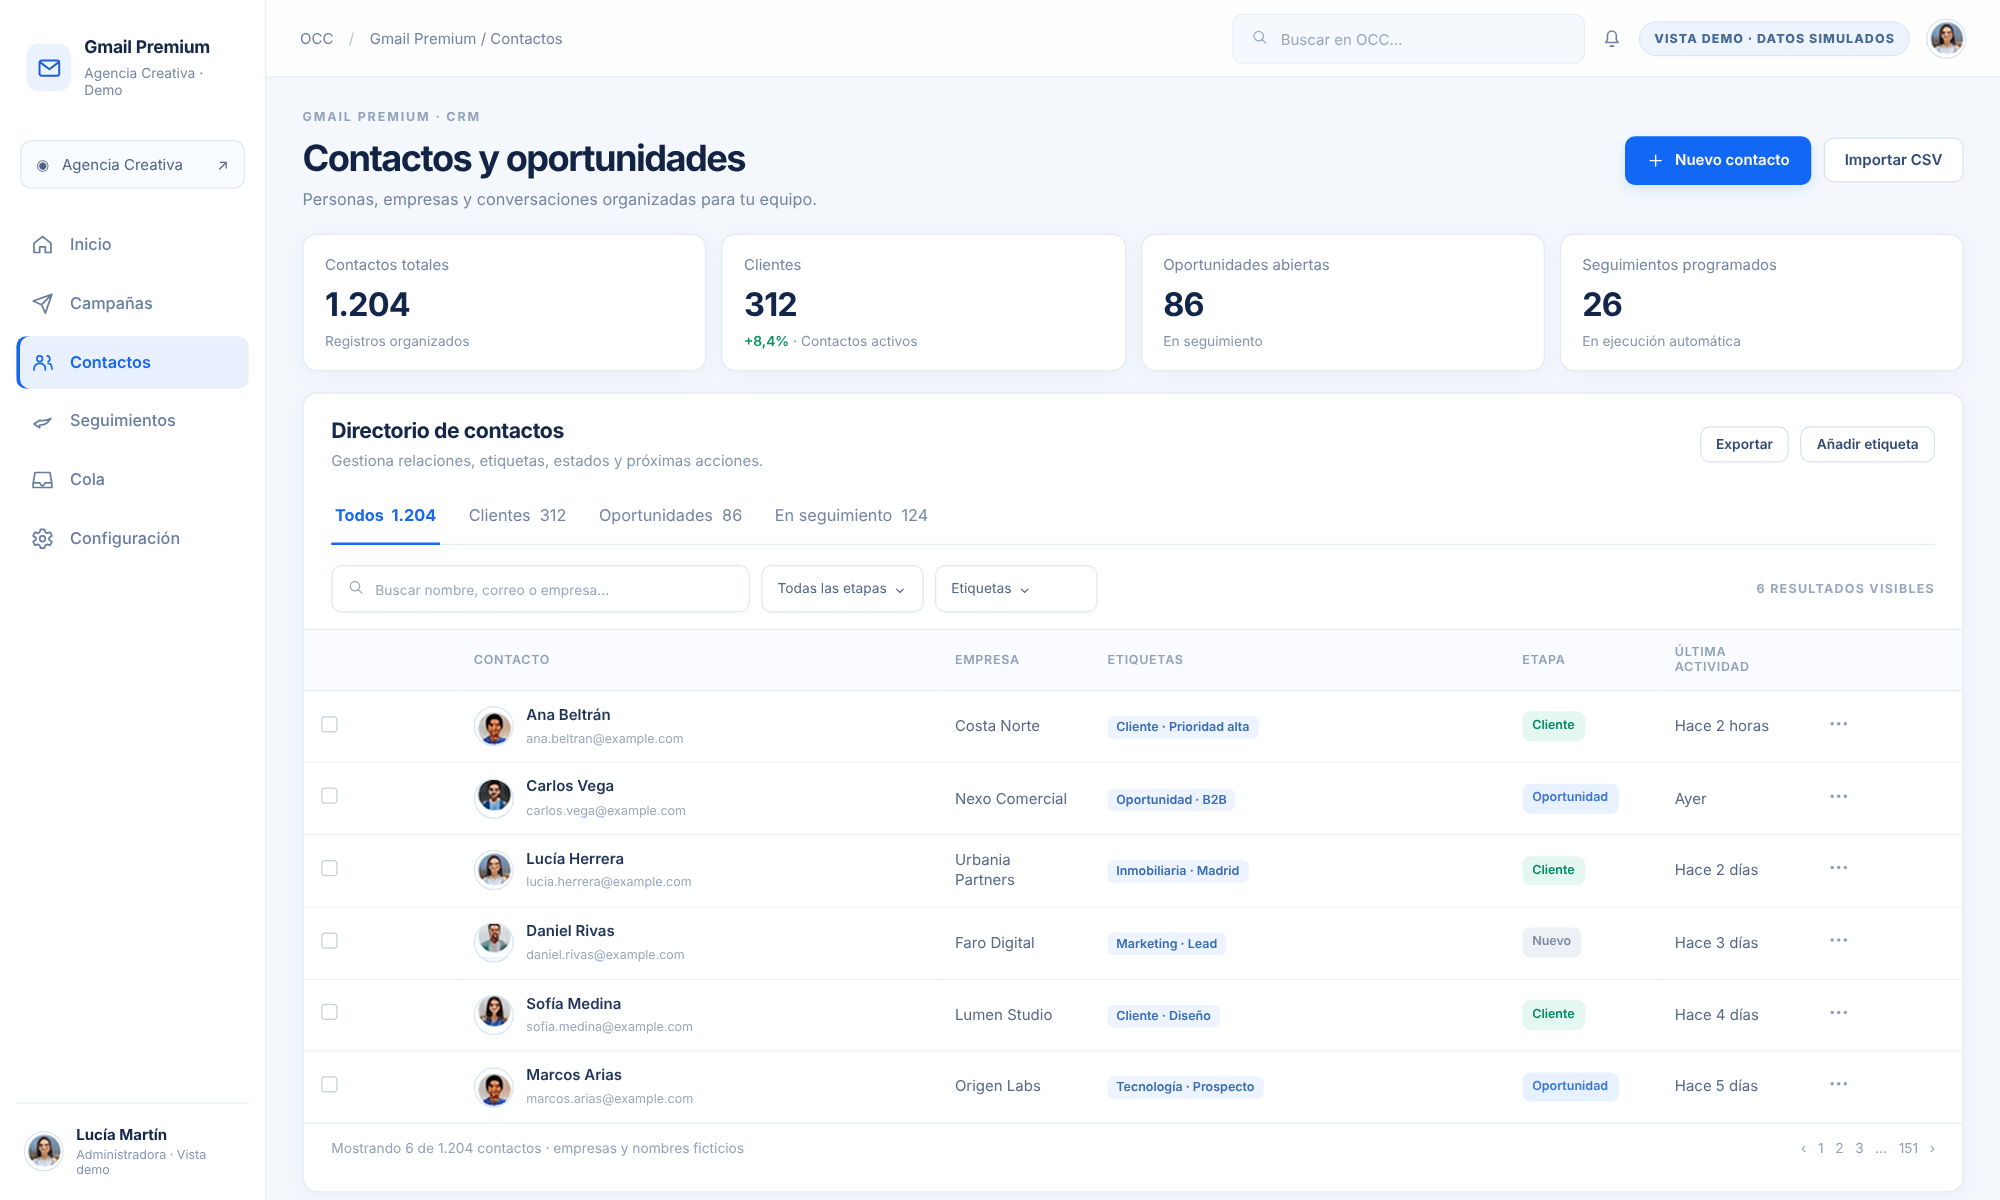This screenshot has width=2000, height=1200.
Task: Click the Configuración gear icon
Action: [42, 539]
